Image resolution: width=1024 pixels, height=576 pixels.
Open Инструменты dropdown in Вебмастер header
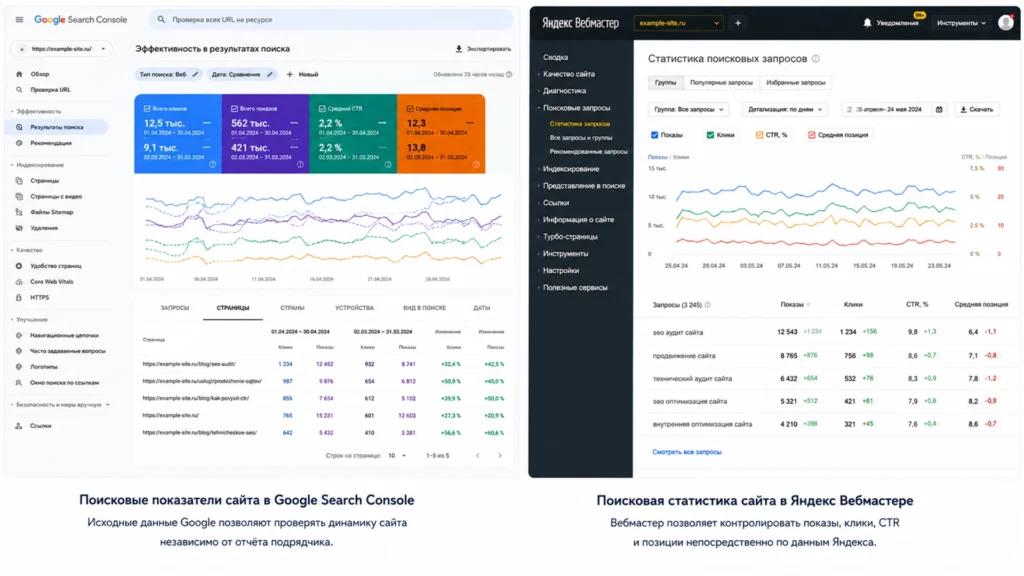(961, 23)
